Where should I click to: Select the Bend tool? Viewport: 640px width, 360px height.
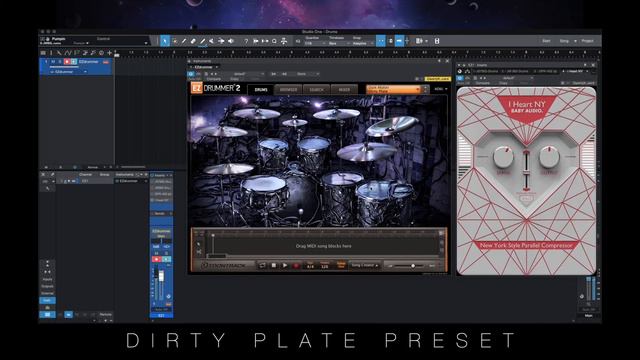[221, 41]
